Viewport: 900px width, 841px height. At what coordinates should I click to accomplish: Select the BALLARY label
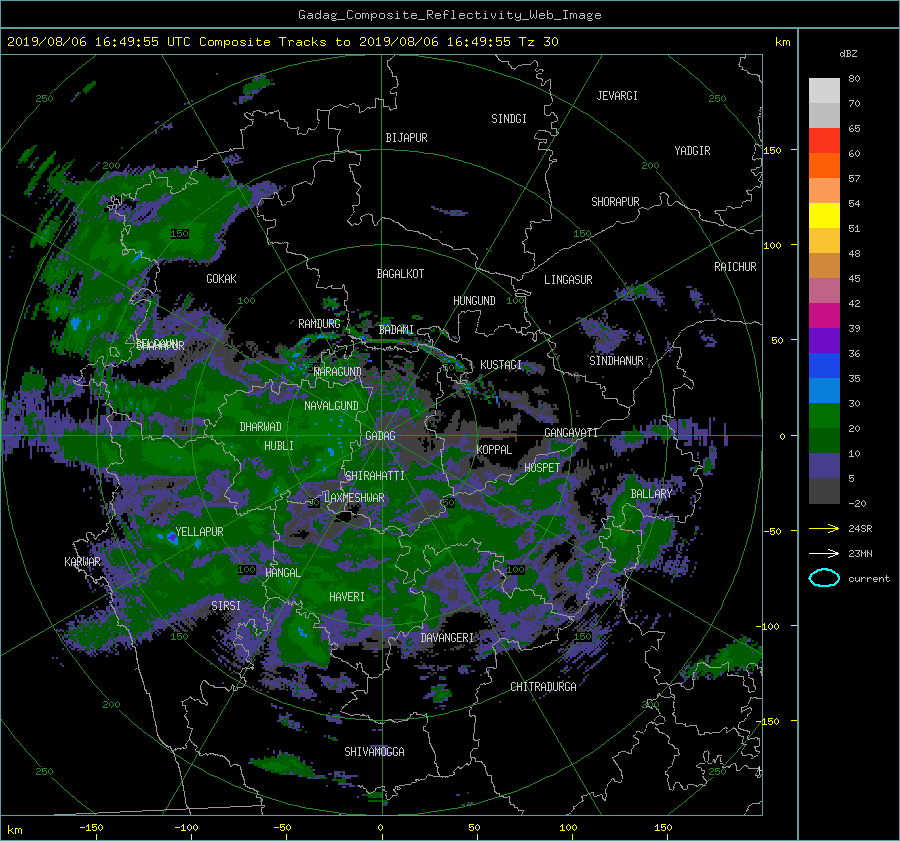pyautogui.click(x=651, y=494)
